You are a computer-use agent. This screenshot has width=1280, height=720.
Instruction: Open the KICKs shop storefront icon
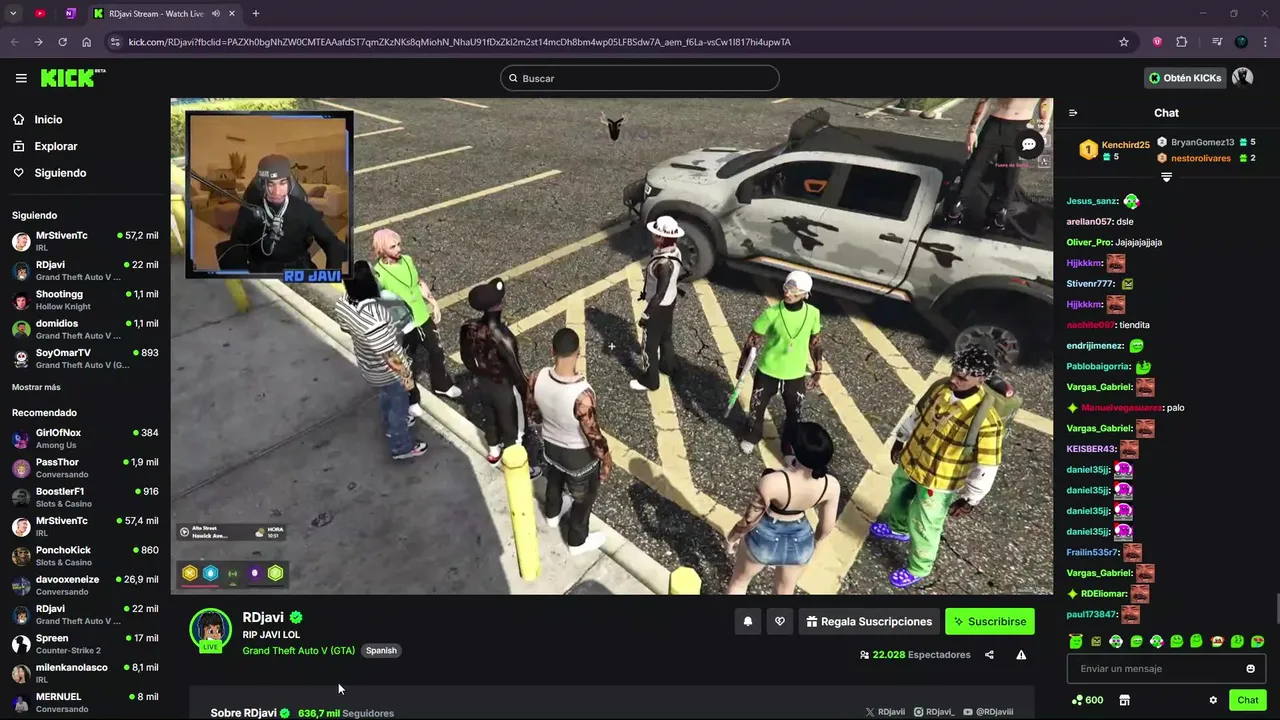1124,700
